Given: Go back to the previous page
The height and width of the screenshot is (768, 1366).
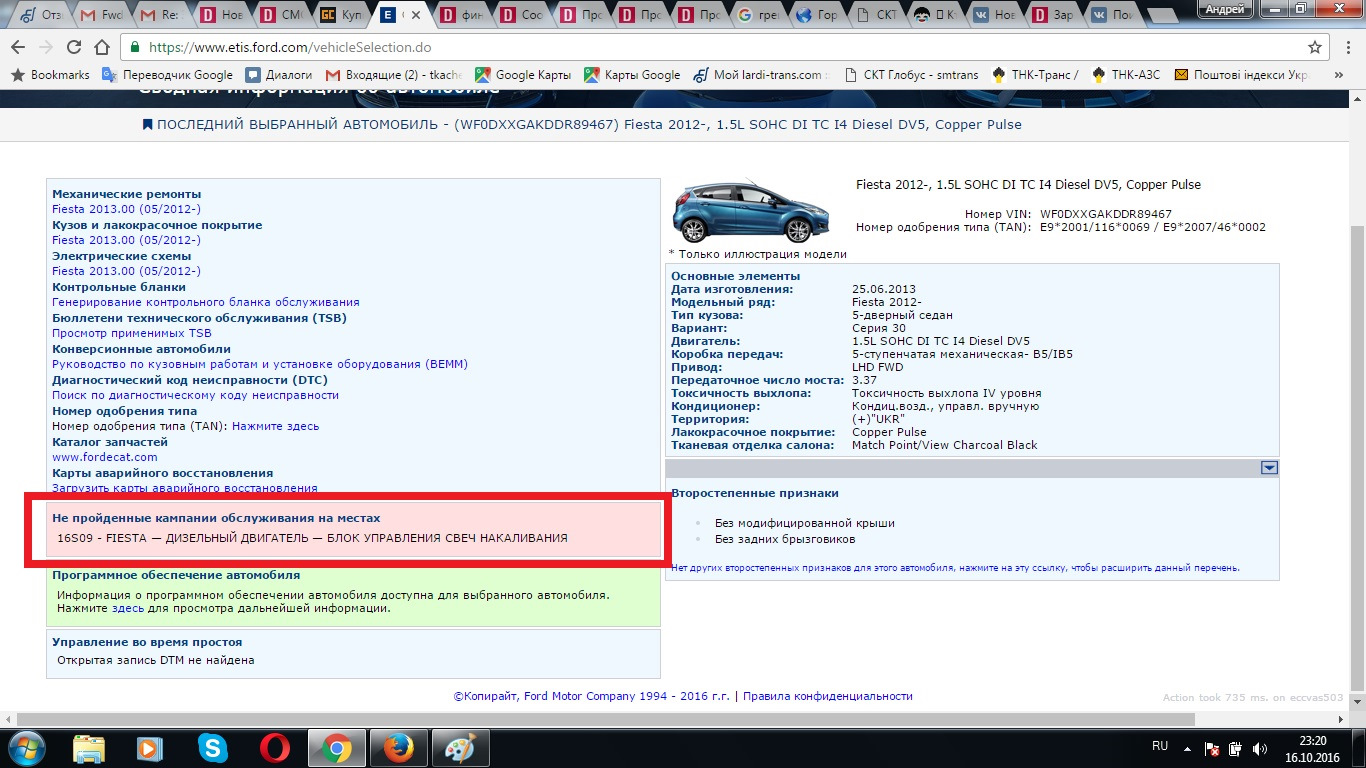Looking at the screenshot, I should pyautogui.click(x=18, y=47).
